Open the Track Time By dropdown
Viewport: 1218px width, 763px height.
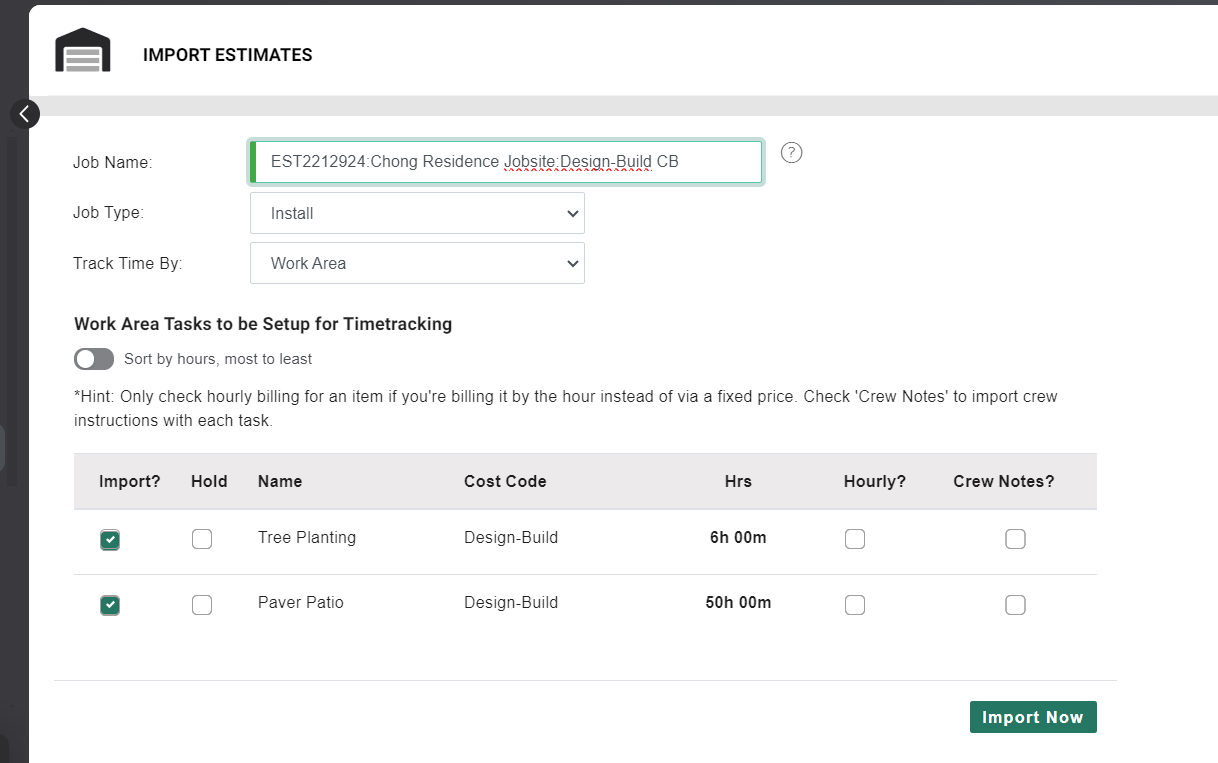pos(417,263)
